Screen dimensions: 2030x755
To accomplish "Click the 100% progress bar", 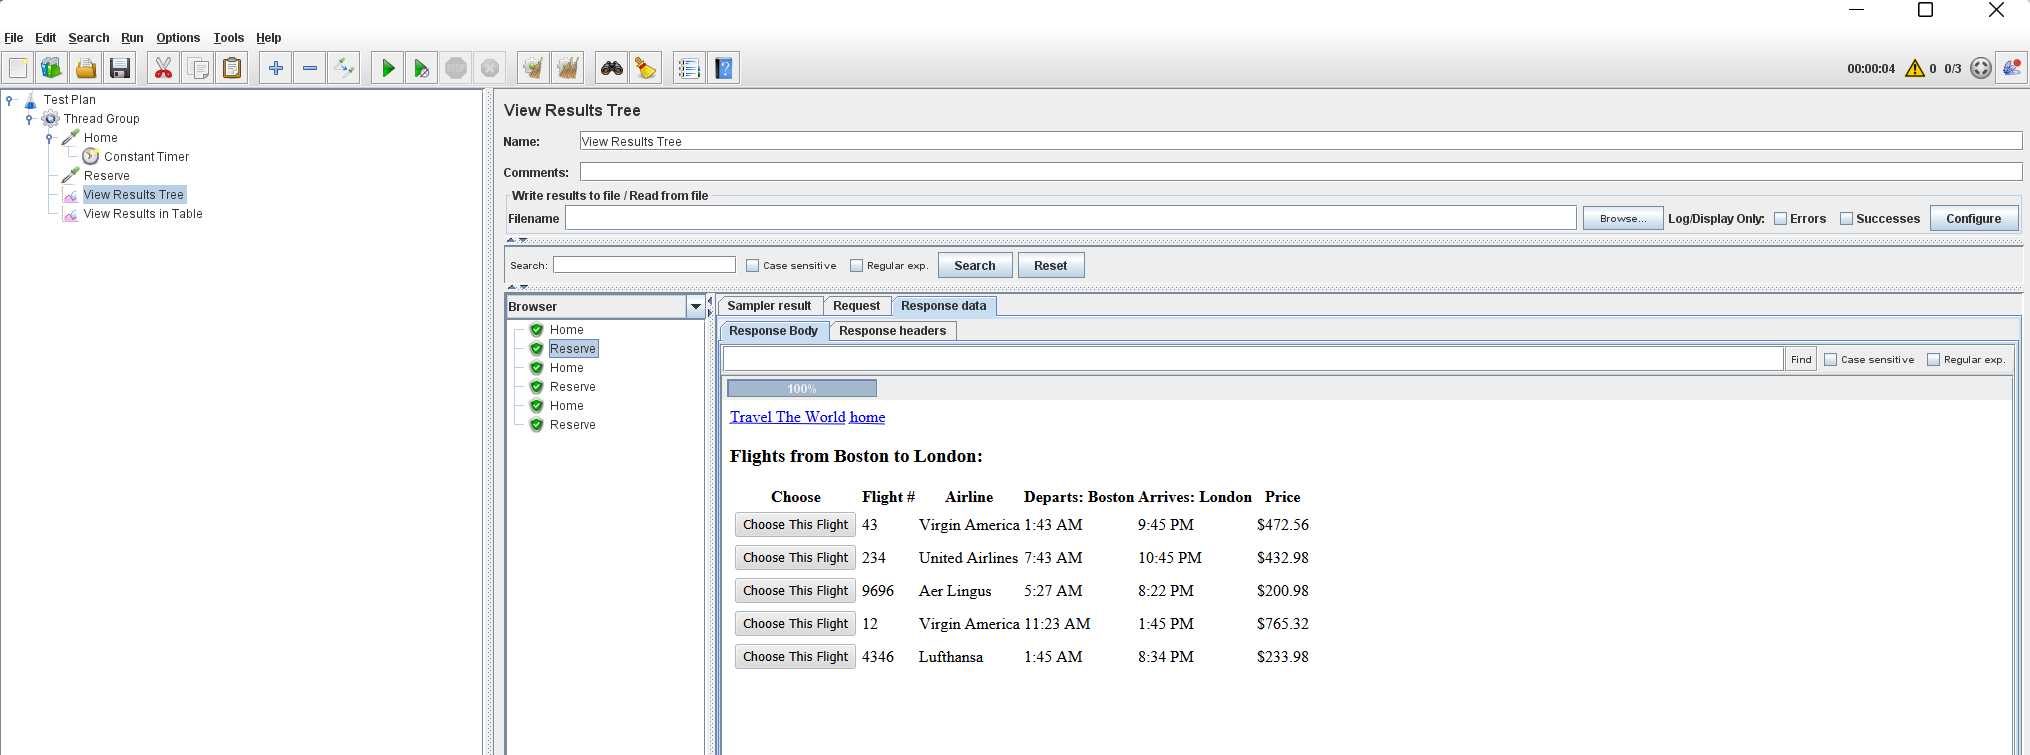I will 802,388.
